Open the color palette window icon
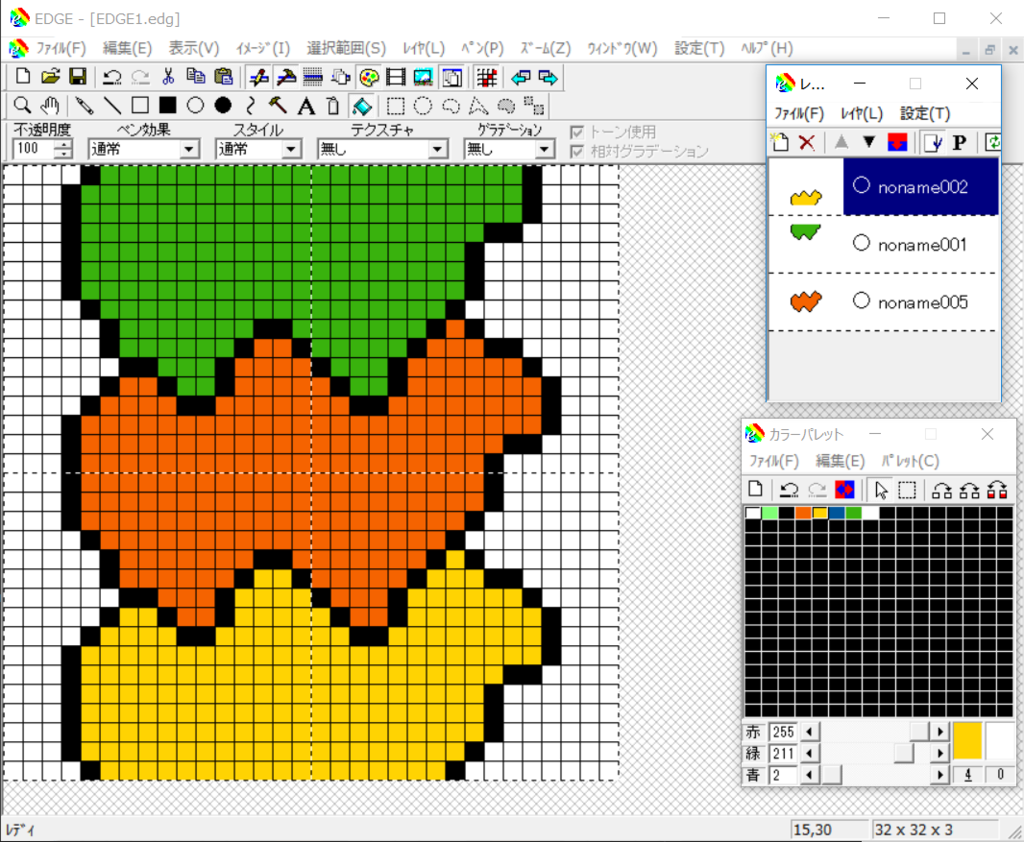 coord(369,78)
